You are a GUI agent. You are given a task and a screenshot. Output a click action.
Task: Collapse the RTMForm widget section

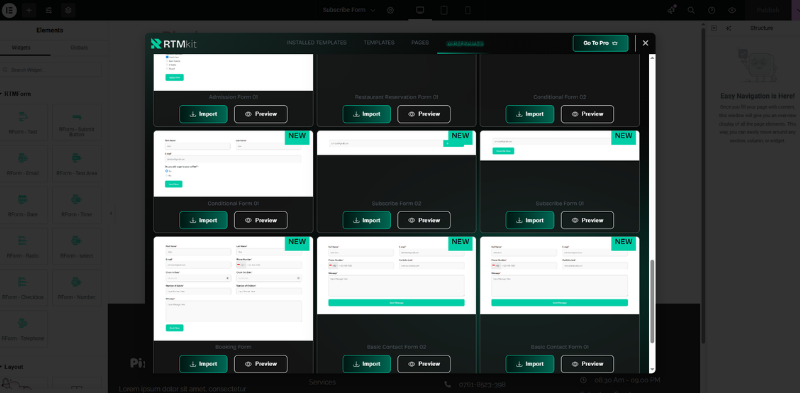(15, 94)
